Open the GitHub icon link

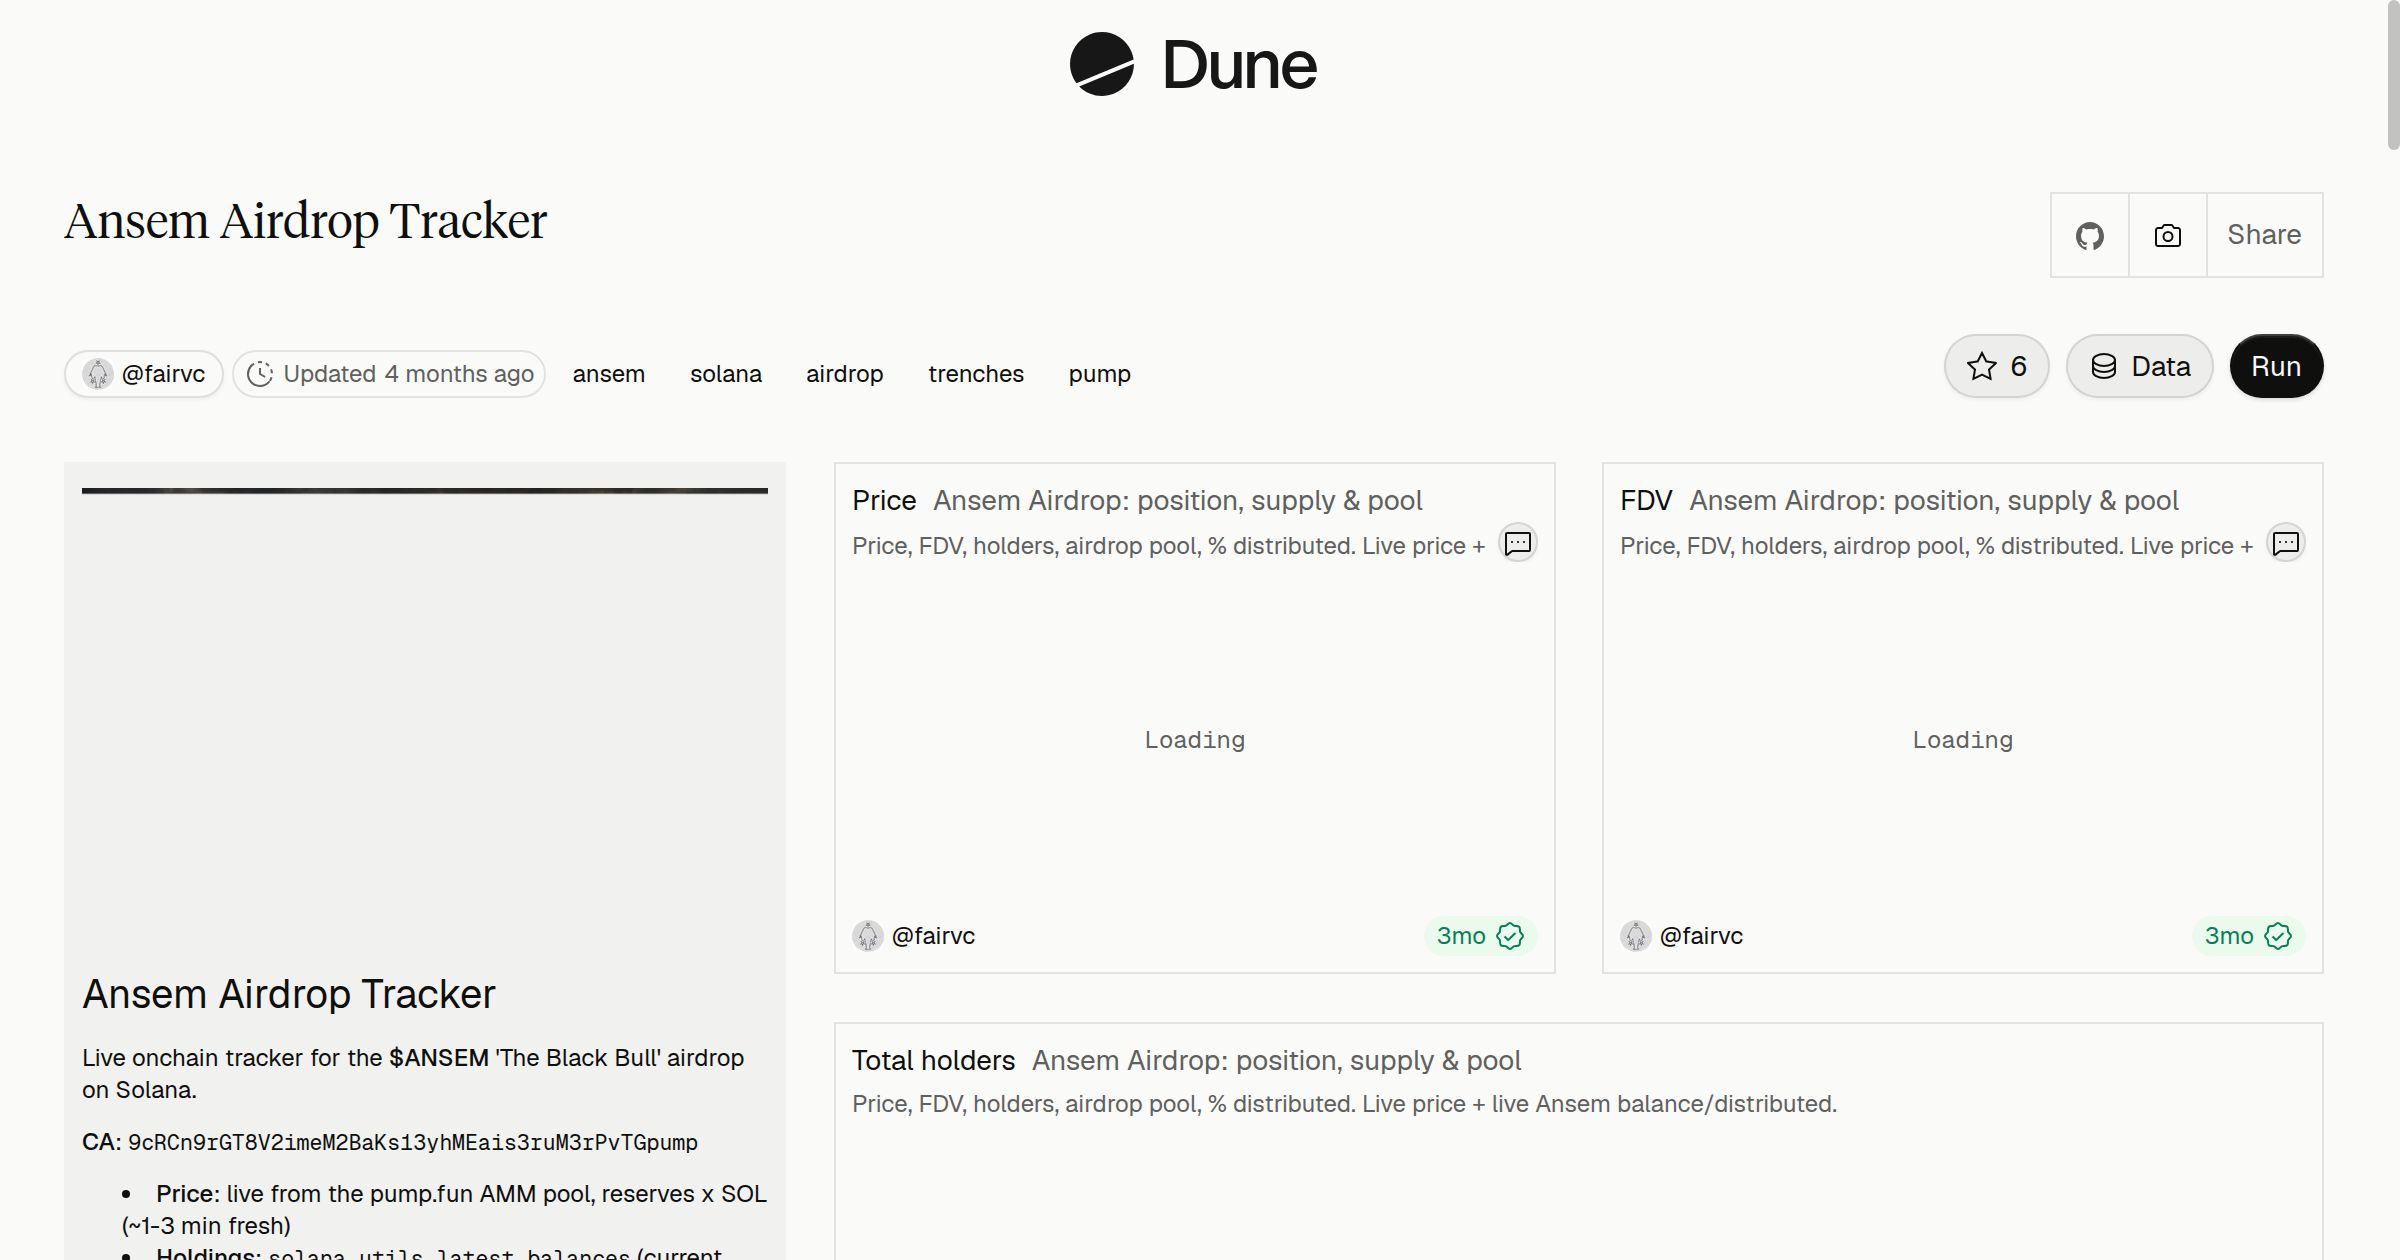tap(2090, 235)
